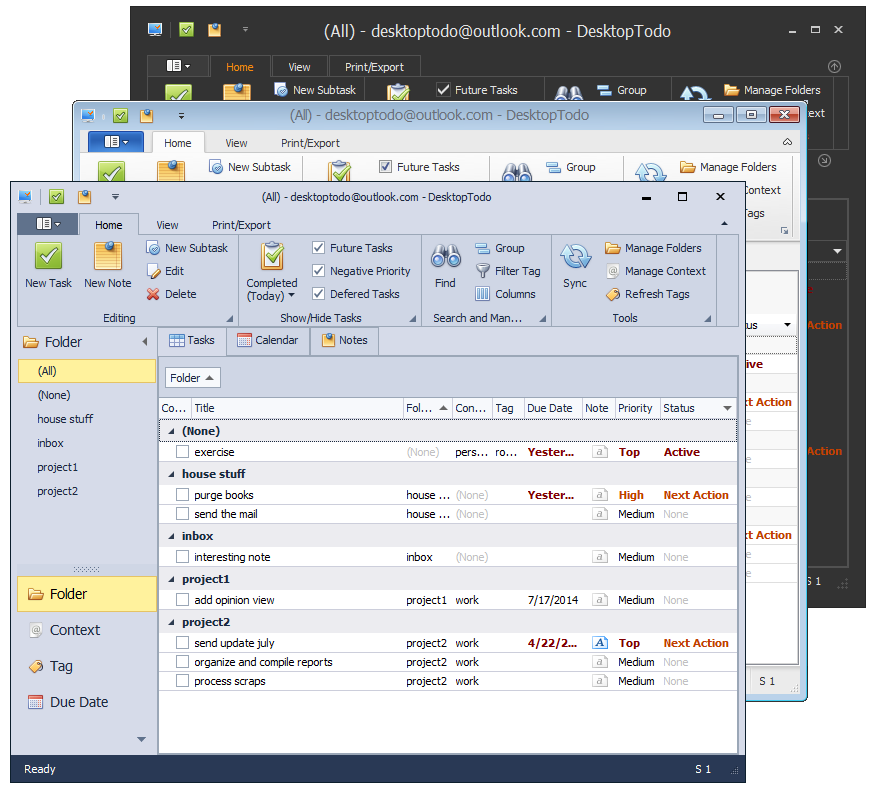
Task: Delete the selected task with red X
Action: 171,294
